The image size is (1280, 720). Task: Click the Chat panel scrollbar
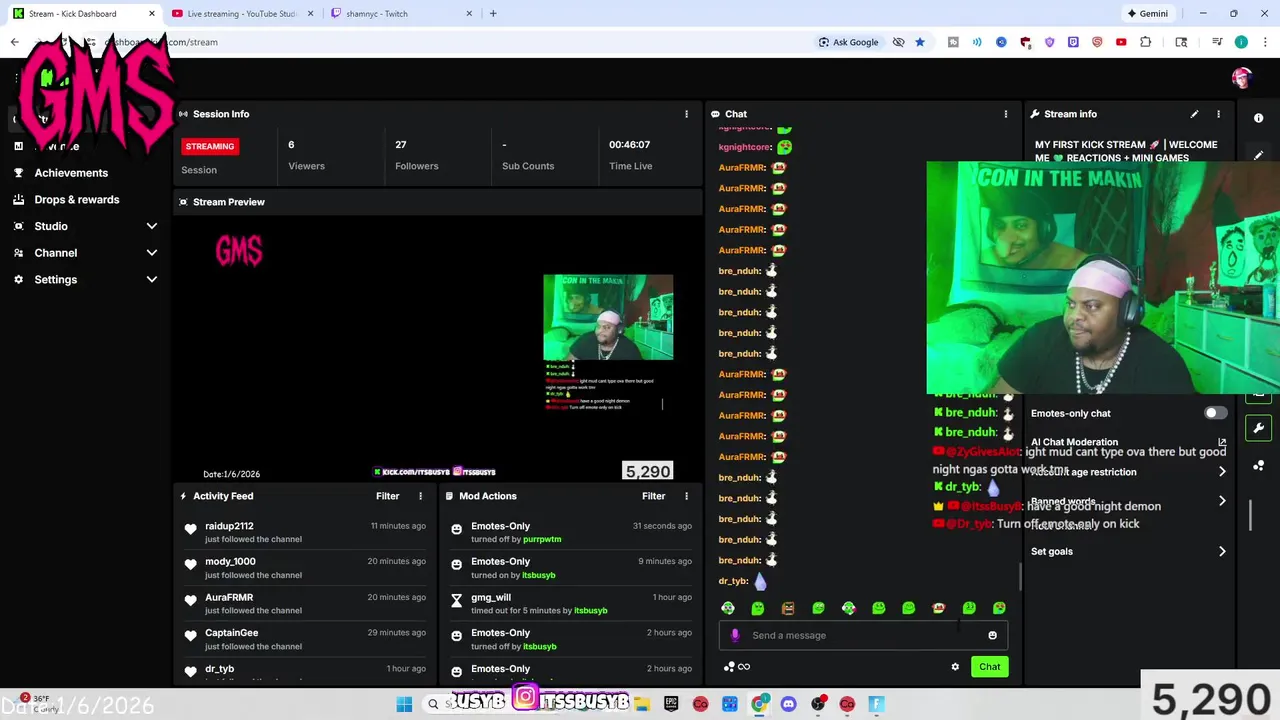point(1019,576)
